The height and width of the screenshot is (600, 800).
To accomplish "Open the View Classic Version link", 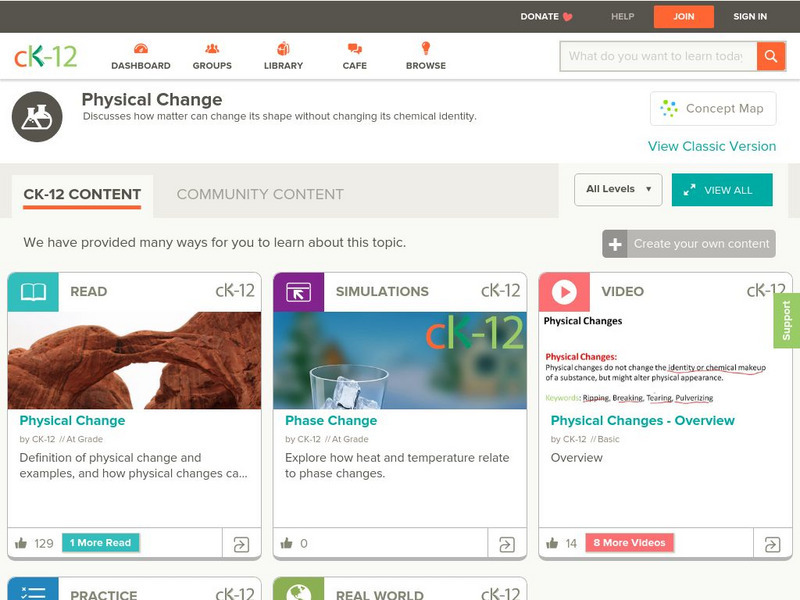I will tap(712, 146).
